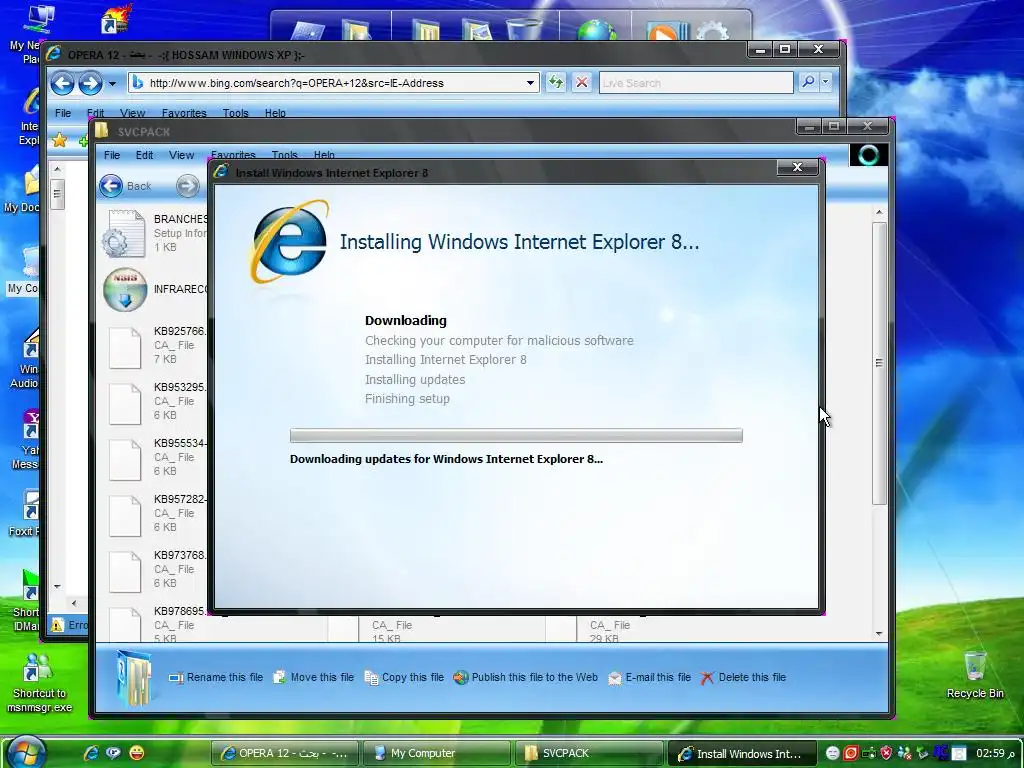The height and width of the screenshot is (768, 1024).
Task: Click the spinning ring throbber in SVCPACK window
Action: coord(869,155)
